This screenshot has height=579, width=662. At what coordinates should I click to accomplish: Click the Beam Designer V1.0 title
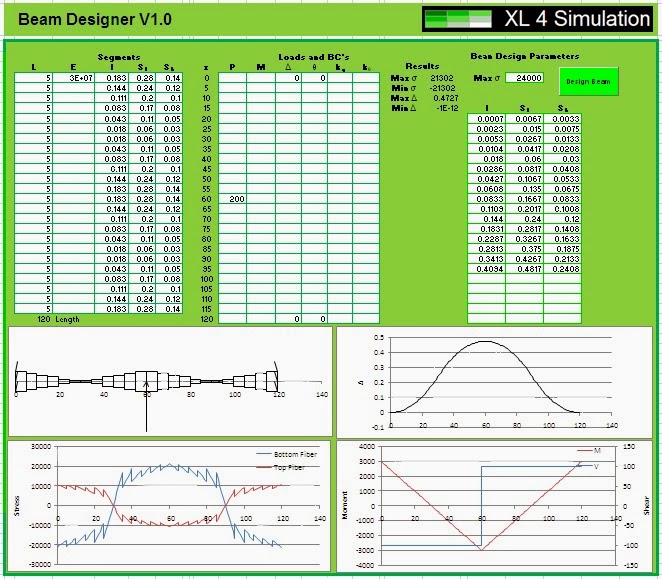coord(95,19)
